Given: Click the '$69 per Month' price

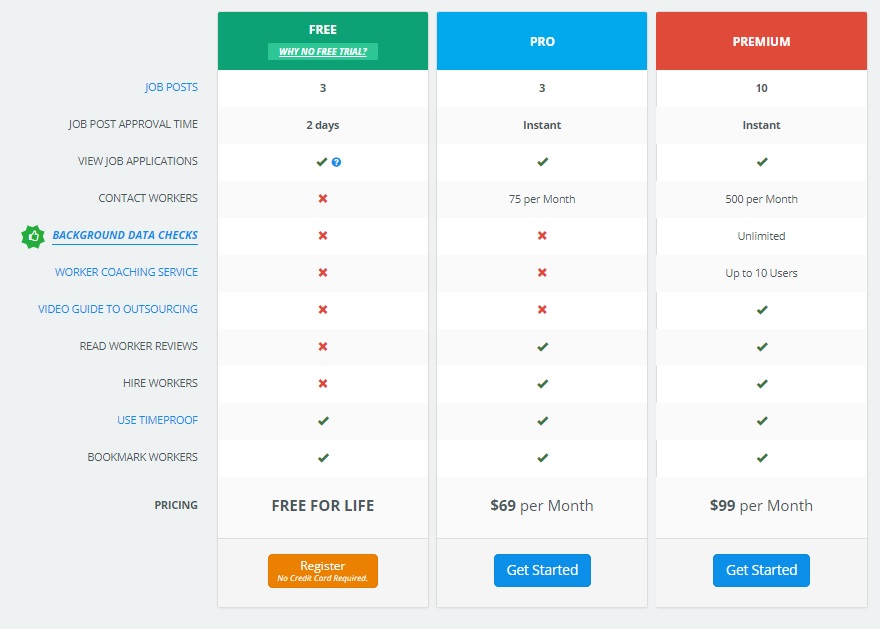Looking at the screenshot, I should pyautogui.click(x=542, y=506).
